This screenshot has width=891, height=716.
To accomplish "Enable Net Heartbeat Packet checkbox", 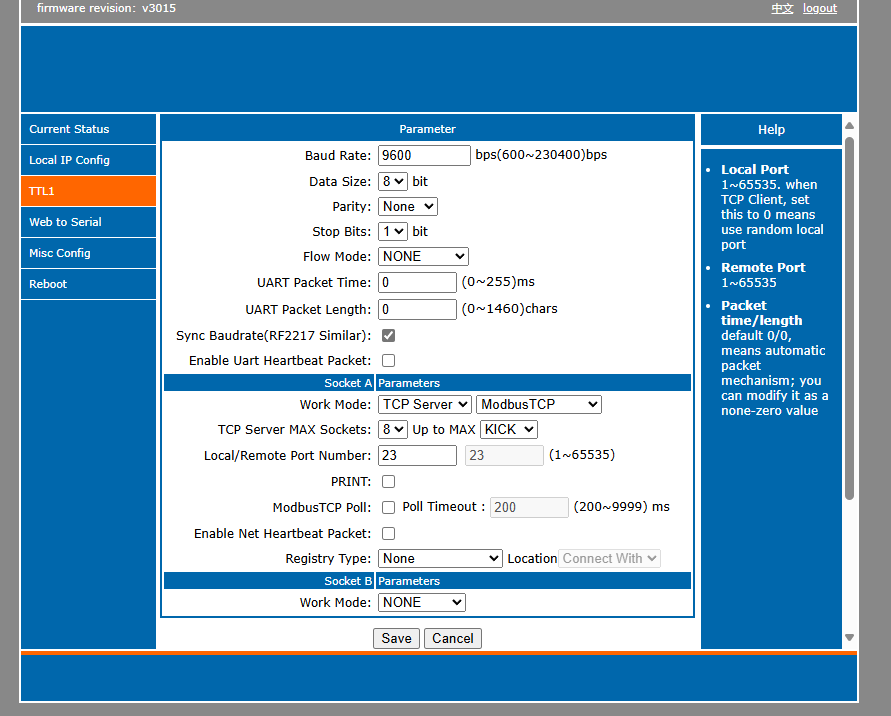I will [x=389, y=534].
